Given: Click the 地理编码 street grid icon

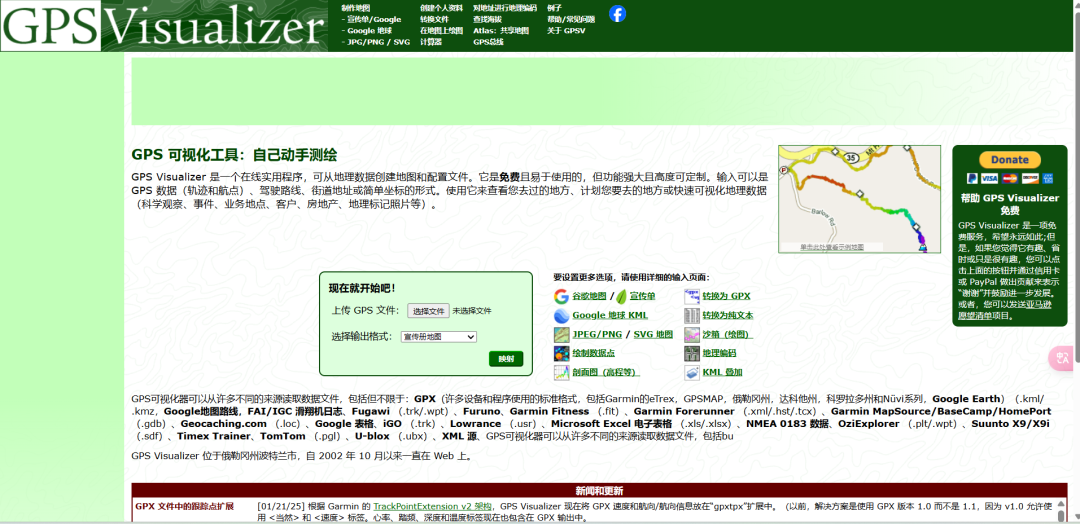Looking at the screenshot, I should [x=692, y=354].
